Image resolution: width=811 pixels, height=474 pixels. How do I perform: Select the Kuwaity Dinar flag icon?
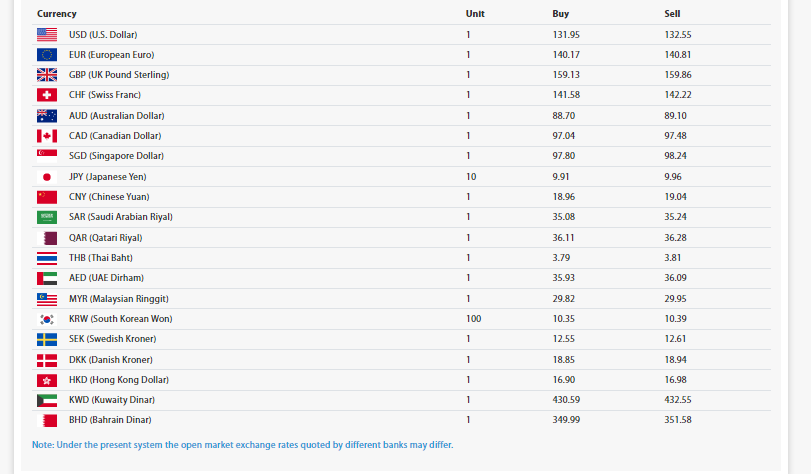[47, 400]
